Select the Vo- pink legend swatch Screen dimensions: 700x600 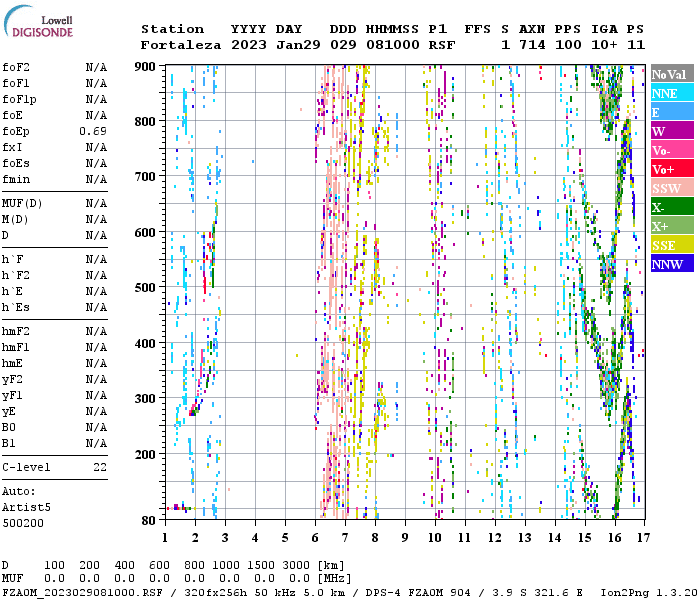tap(672, 150)
